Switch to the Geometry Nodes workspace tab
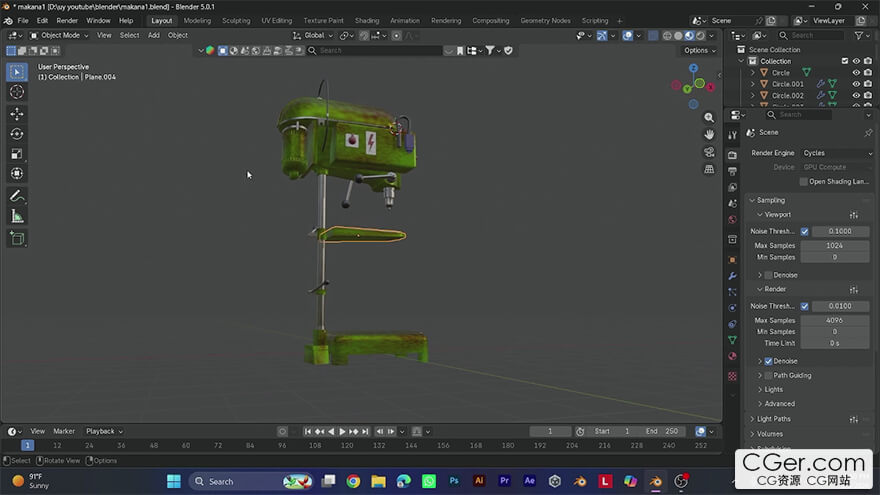The width and height of the screenshot is (880, 495). pos(545,20)
